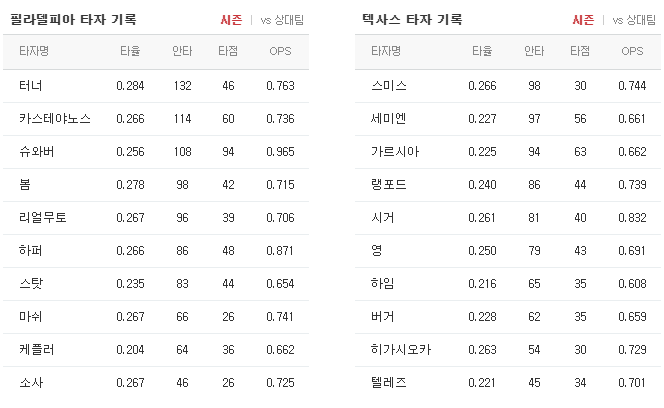The height and width of the screenshot is (408, 664).
Task: Switch Texas table to vs 상대팀
Action: click(634, 20)
